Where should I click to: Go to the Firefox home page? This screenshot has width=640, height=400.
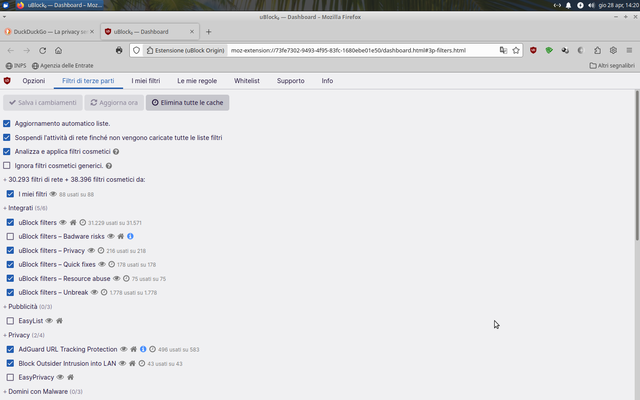[58, 50]
